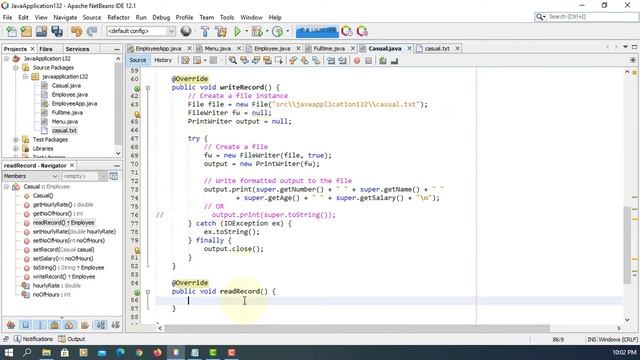Open Windows taskbar search icon

tap(27, 352)
